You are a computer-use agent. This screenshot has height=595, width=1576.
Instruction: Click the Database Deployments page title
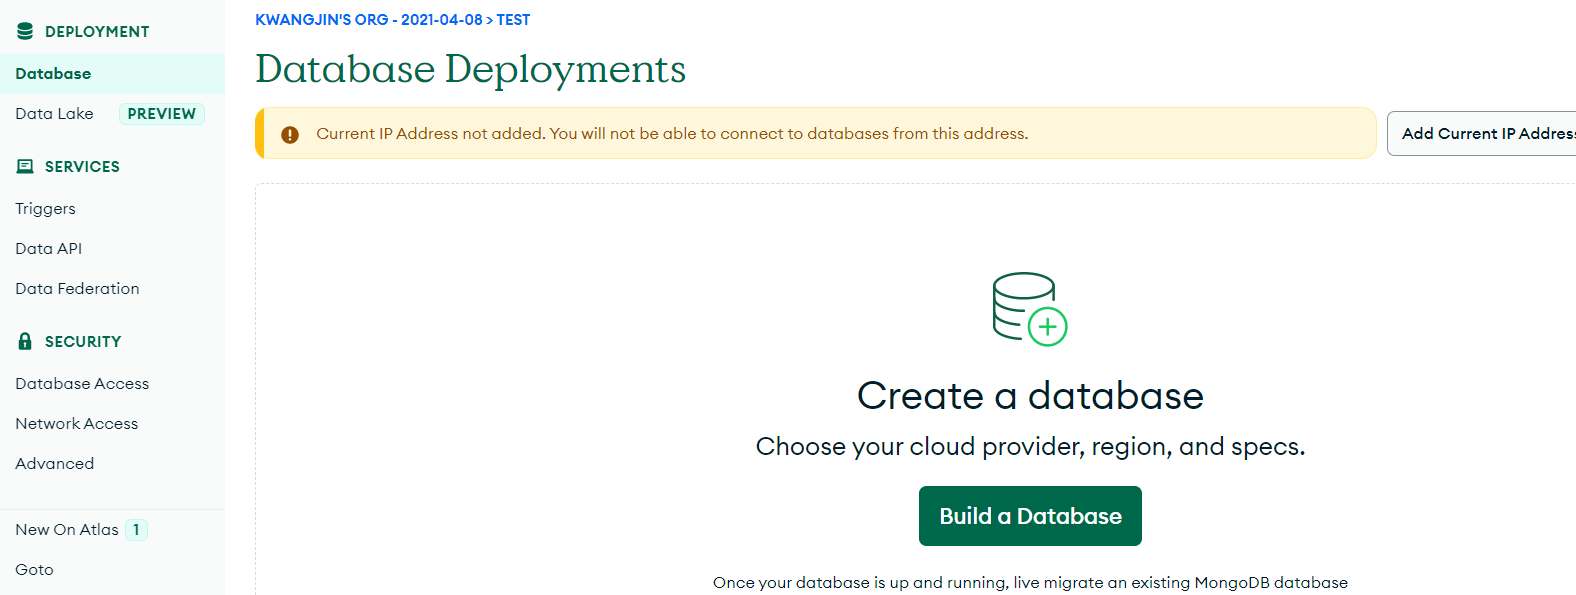pos(470,69)
